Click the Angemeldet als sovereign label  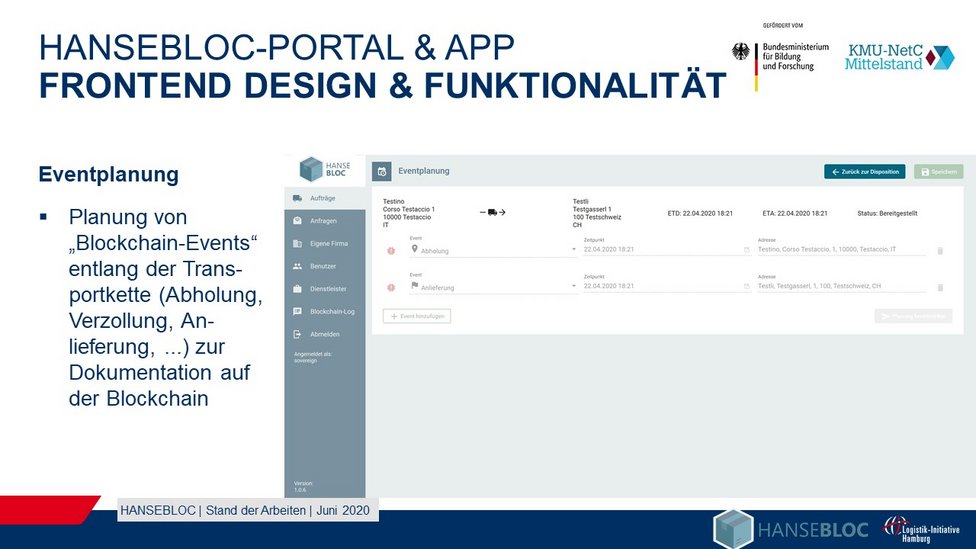[x=313, y=357]
